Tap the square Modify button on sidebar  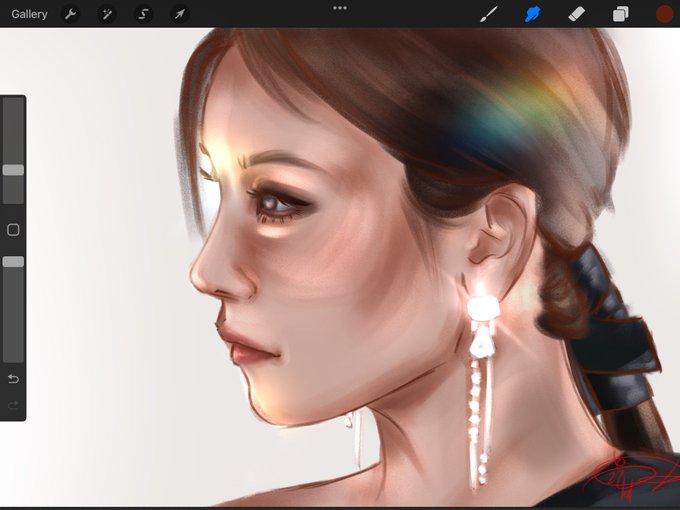(x=13, y=229)
